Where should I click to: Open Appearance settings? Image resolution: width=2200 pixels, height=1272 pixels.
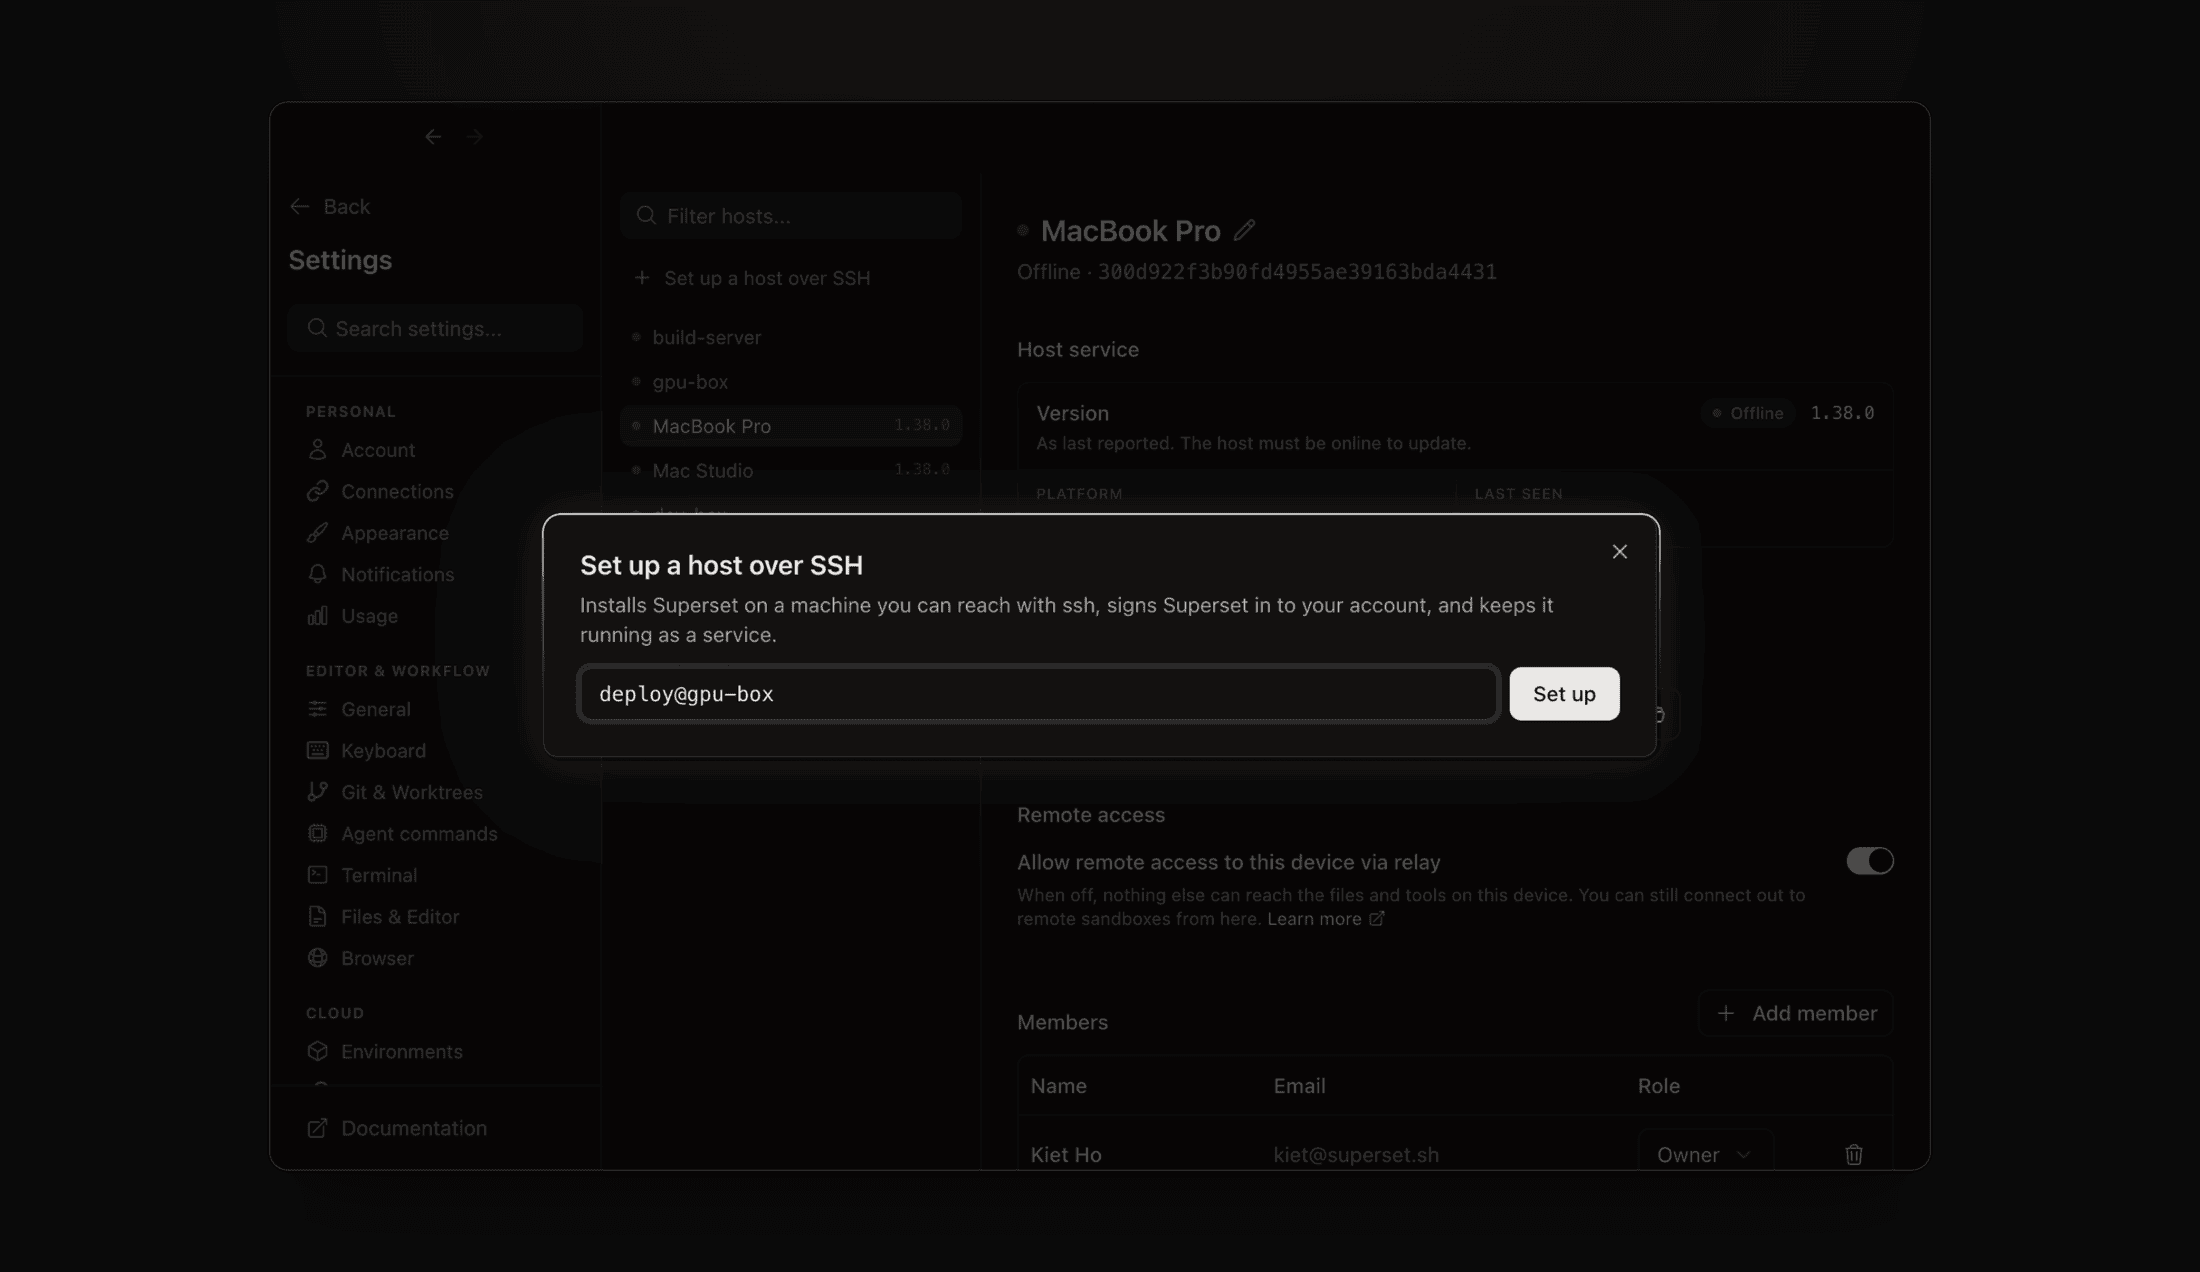pos(394,534)
